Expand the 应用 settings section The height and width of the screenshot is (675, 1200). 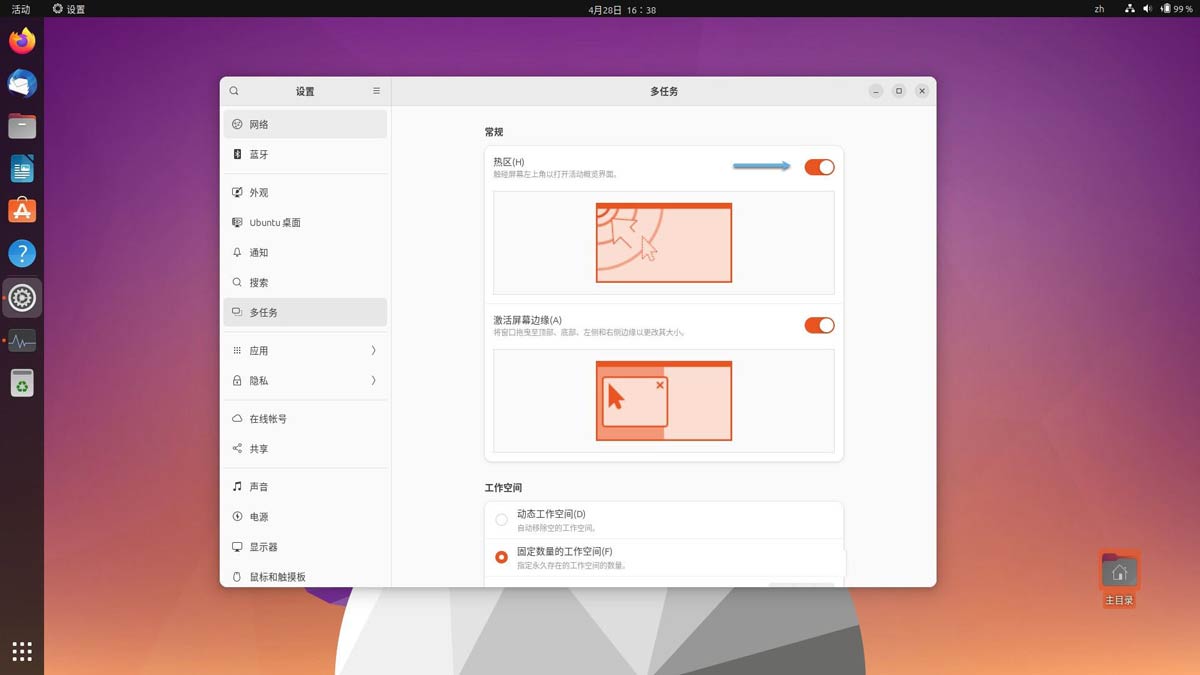(305, 351)
